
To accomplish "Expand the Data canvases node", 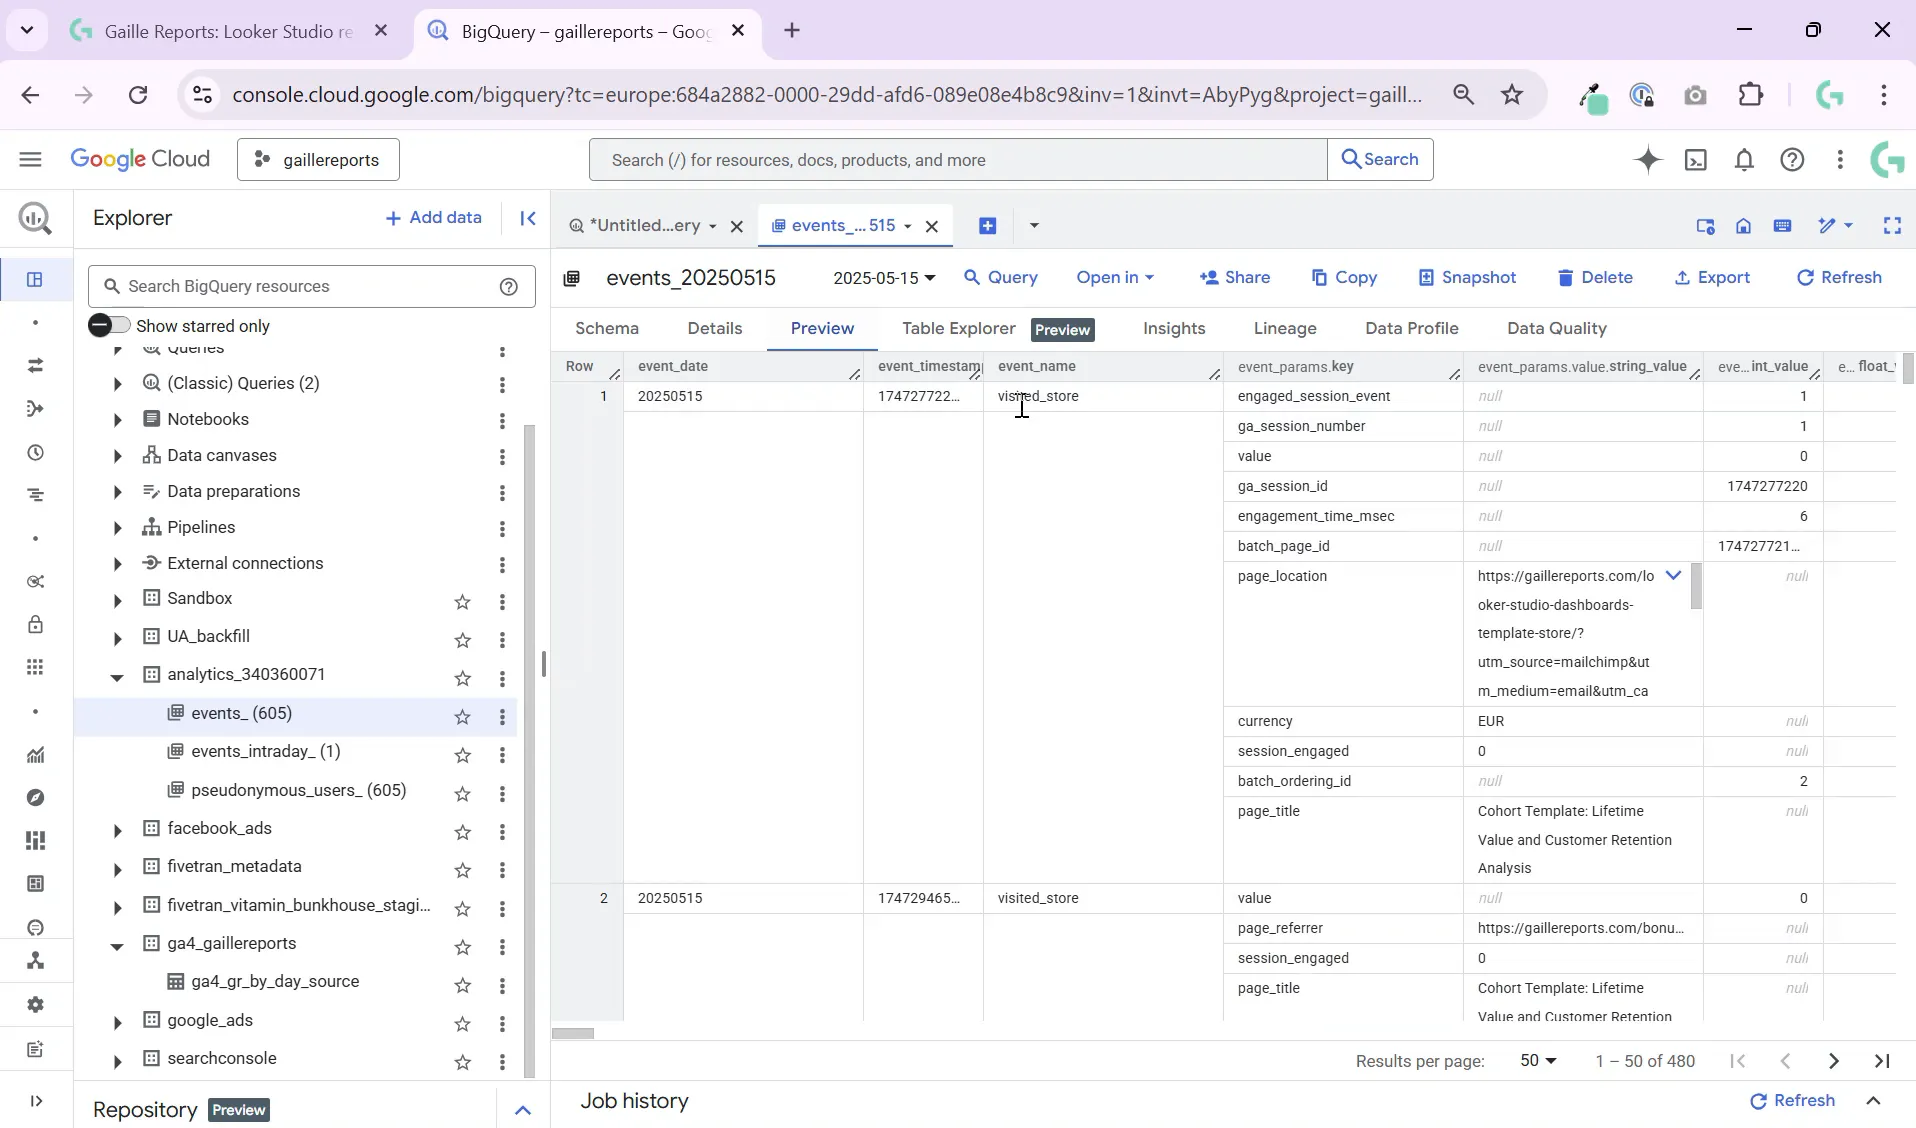I will (117, 456).
